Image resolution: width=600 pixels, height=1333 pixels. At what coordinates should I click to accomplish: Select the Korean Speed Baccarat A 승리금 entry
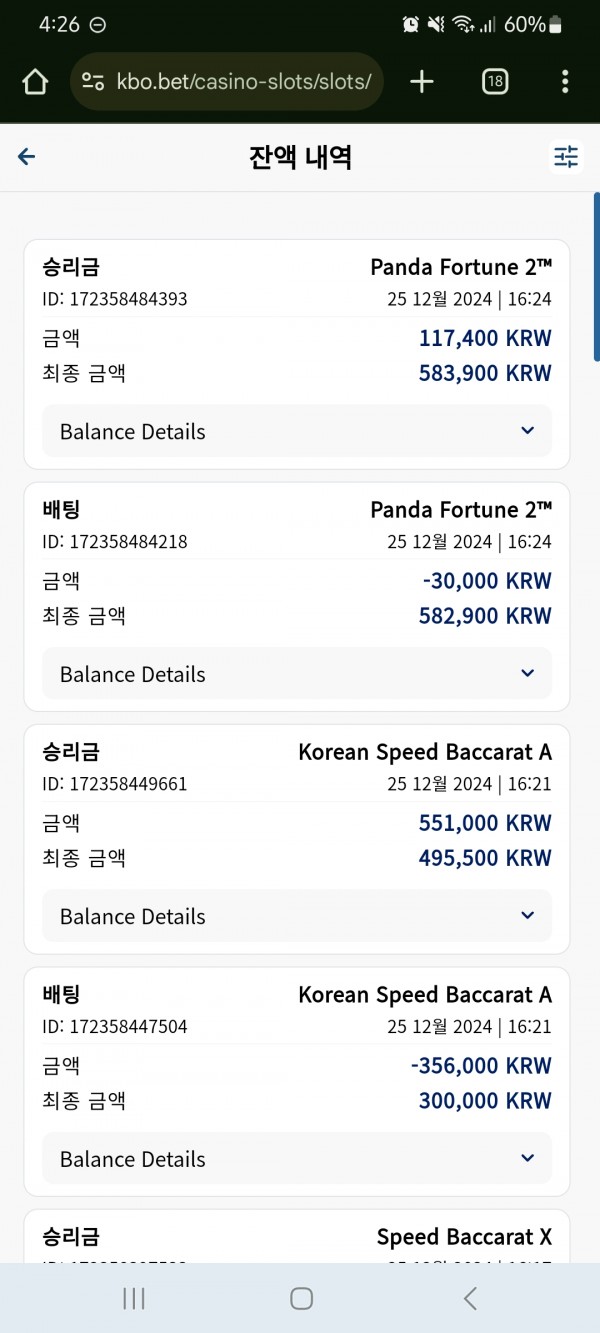pyautogui.click(x=297, y=840)
